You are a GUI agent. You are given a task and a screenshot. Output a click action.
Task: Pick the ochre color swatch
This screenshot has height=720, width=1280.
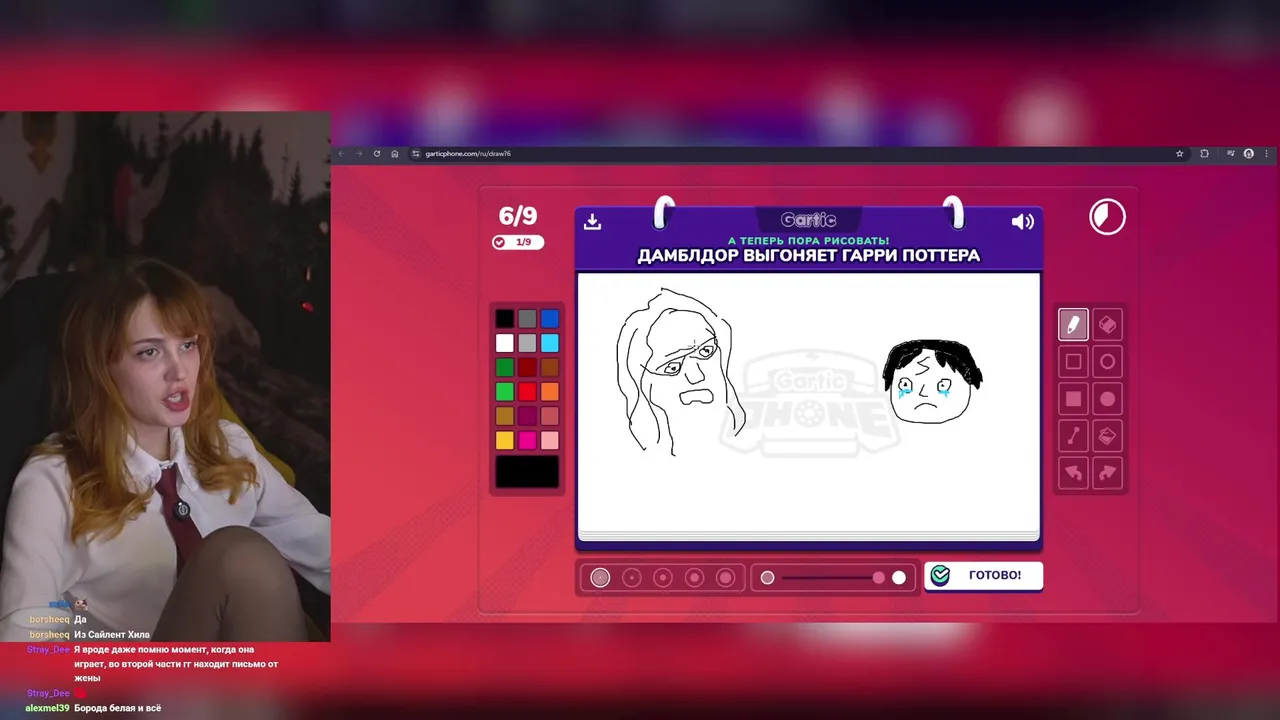505,416
